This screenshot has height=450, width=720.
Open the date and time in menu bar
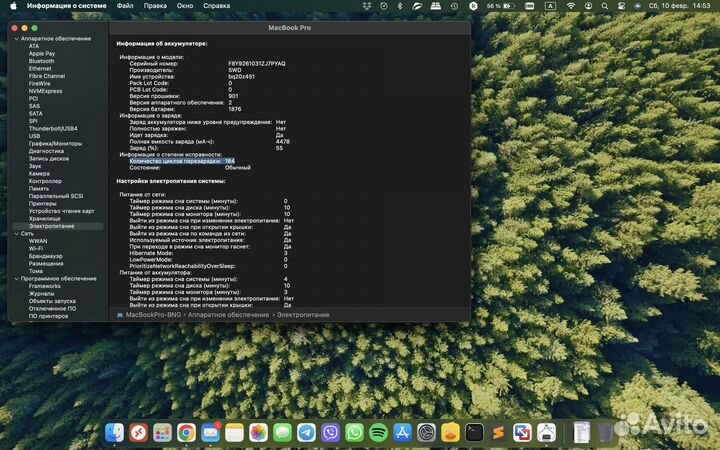(679, 6)
